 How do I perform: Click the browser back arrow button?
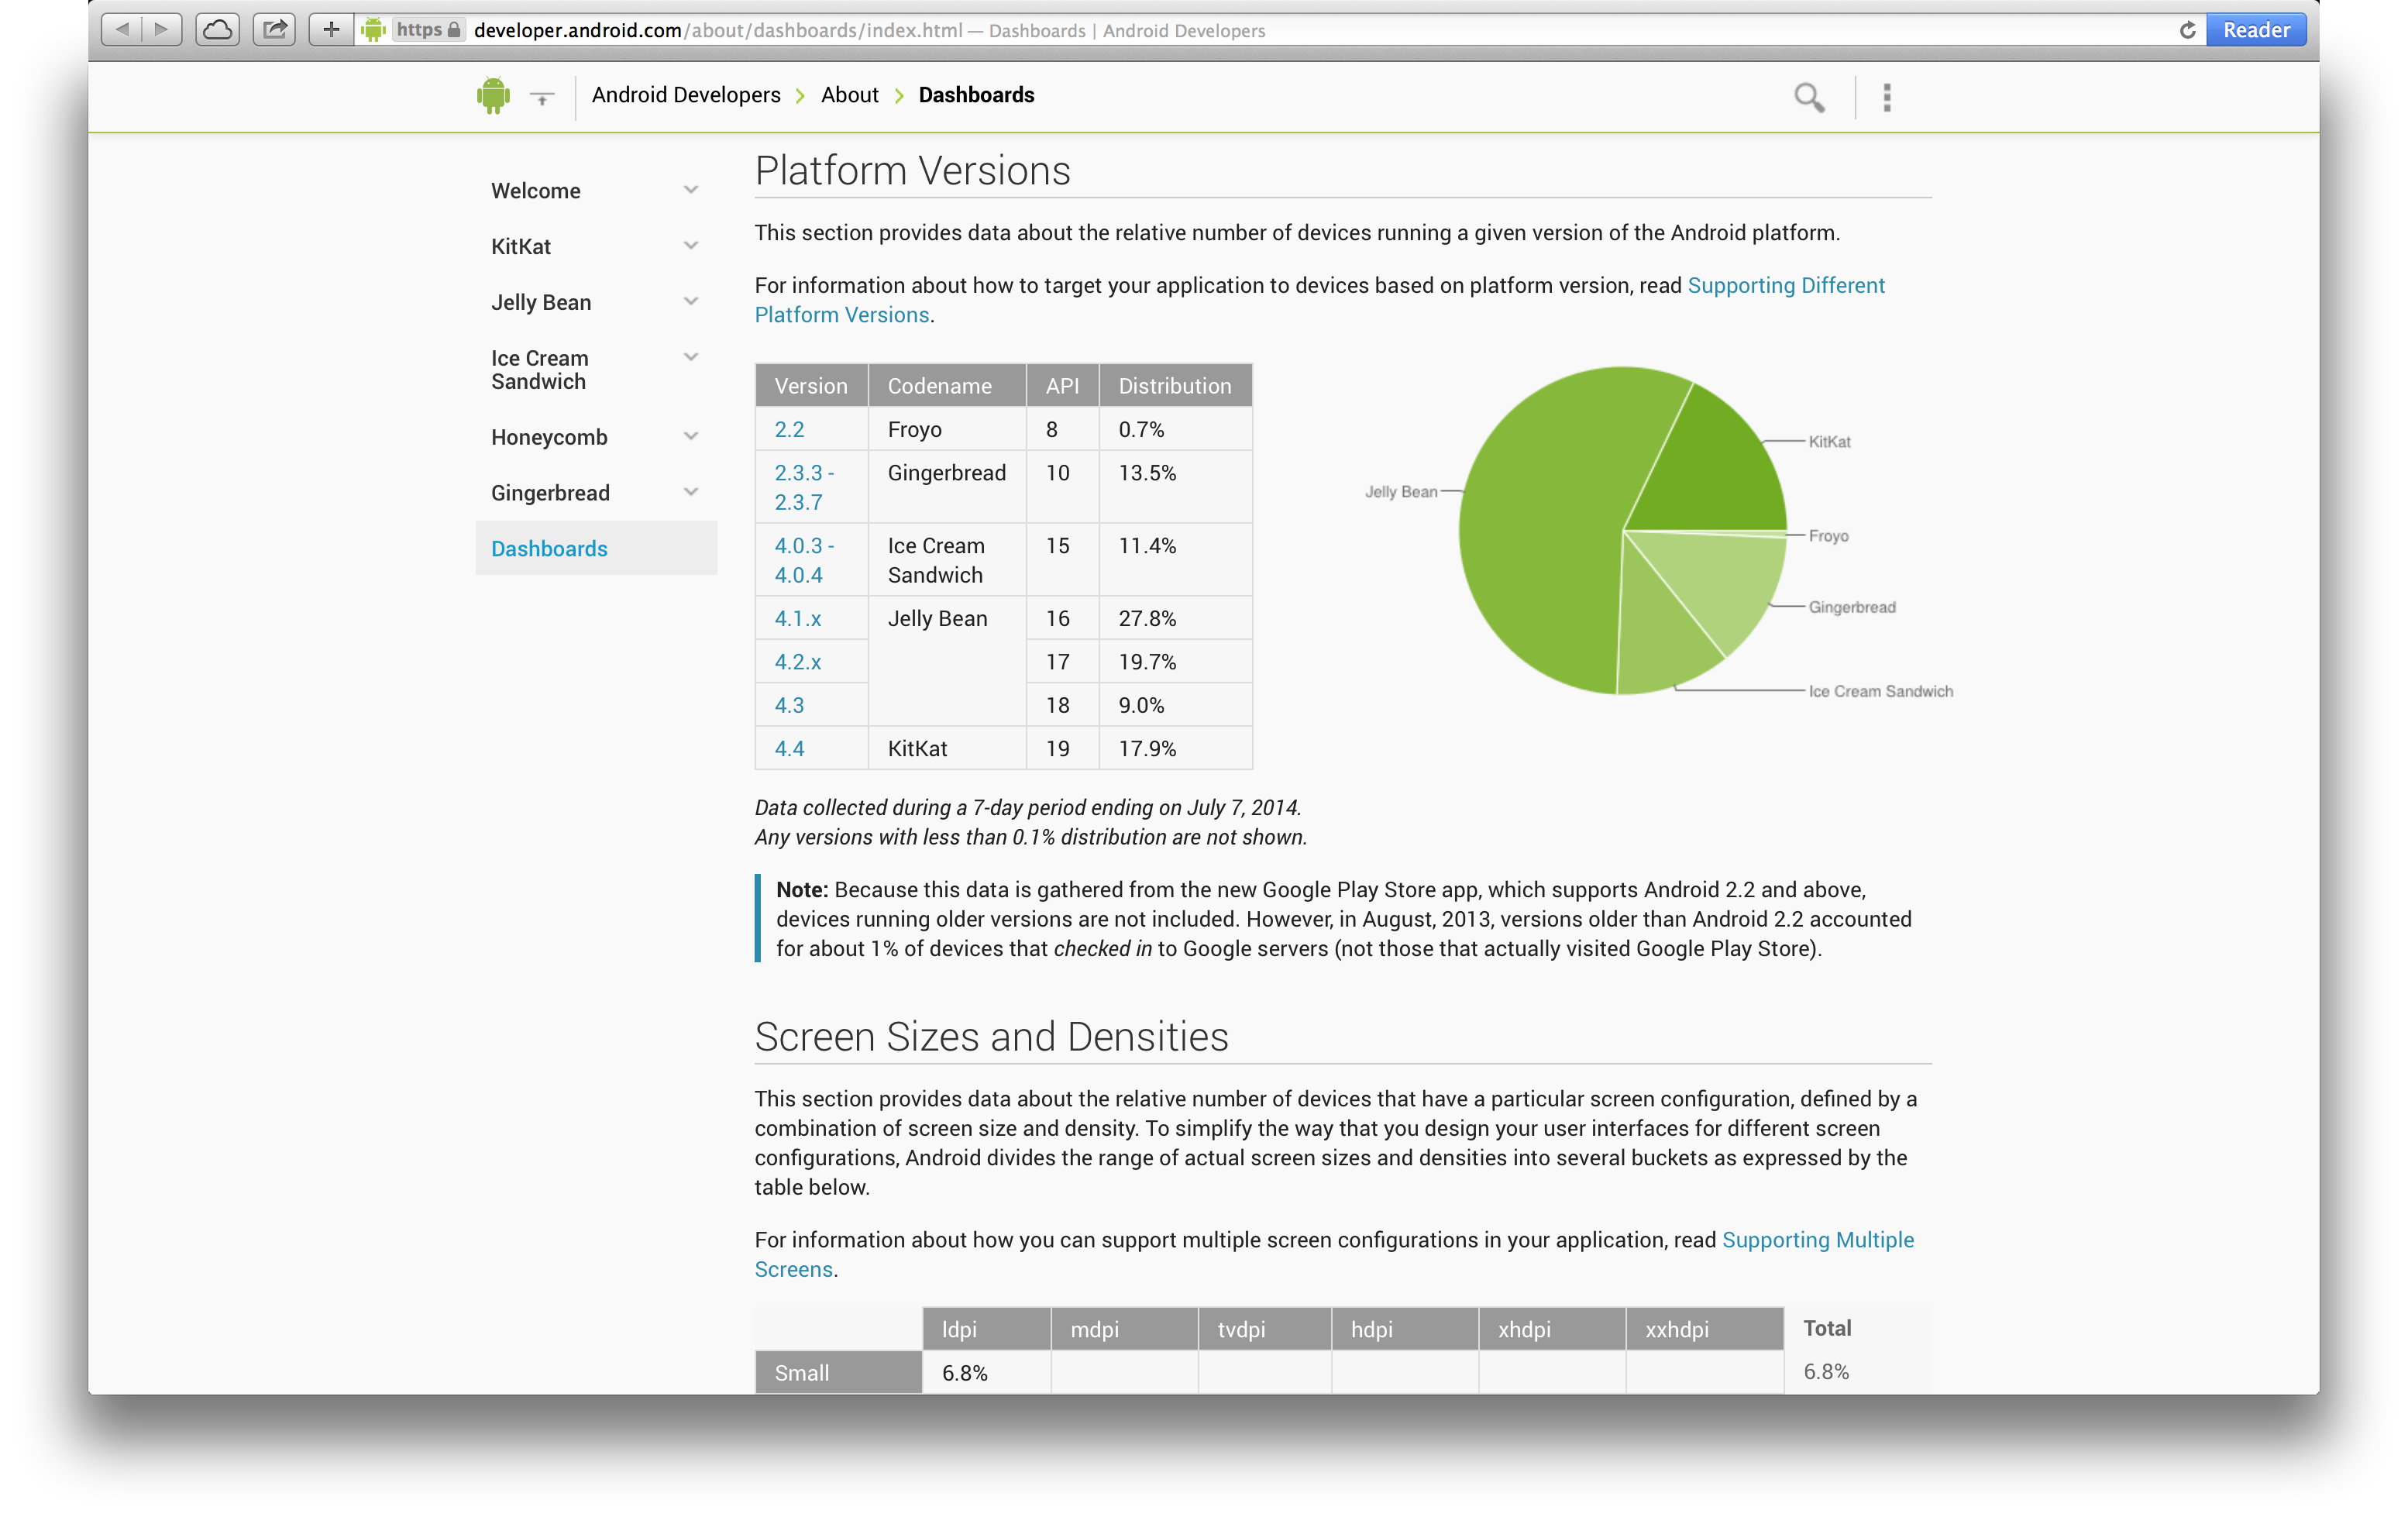[122, 29]
